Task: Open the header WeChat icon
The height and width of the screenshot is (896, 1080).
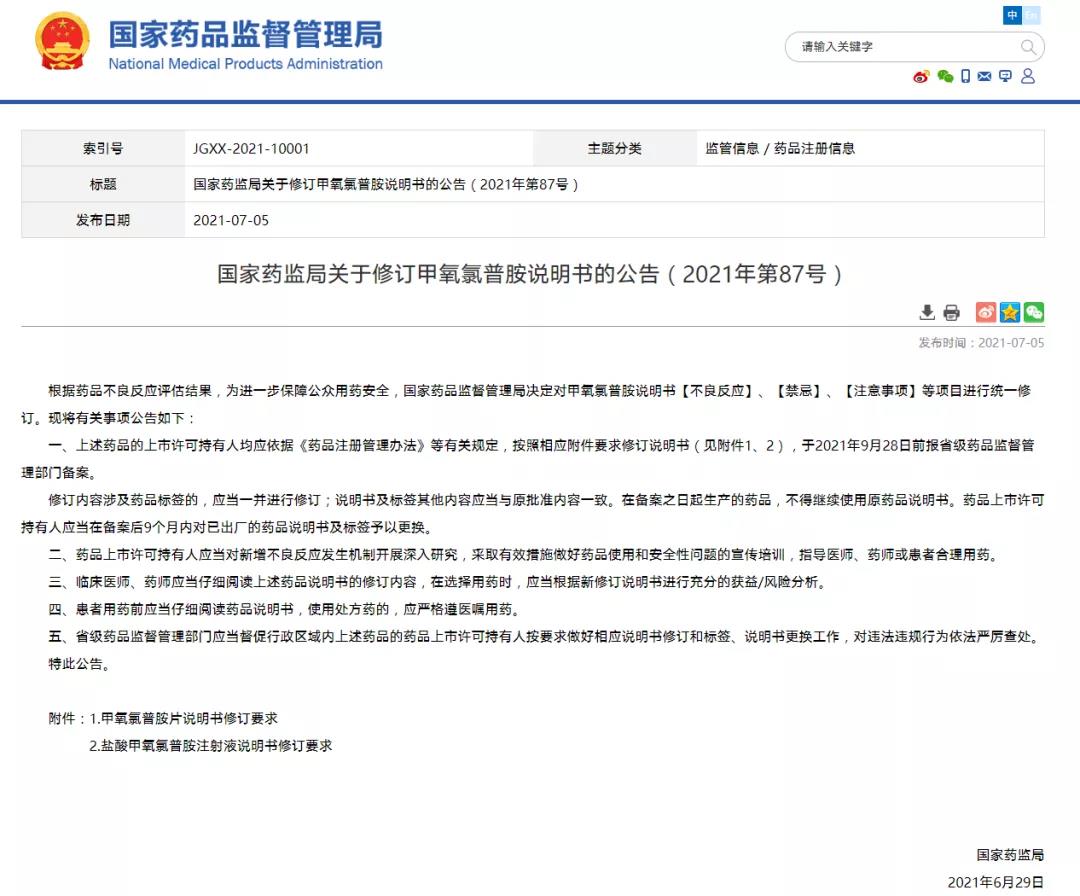Action: [x=944, y=77]
